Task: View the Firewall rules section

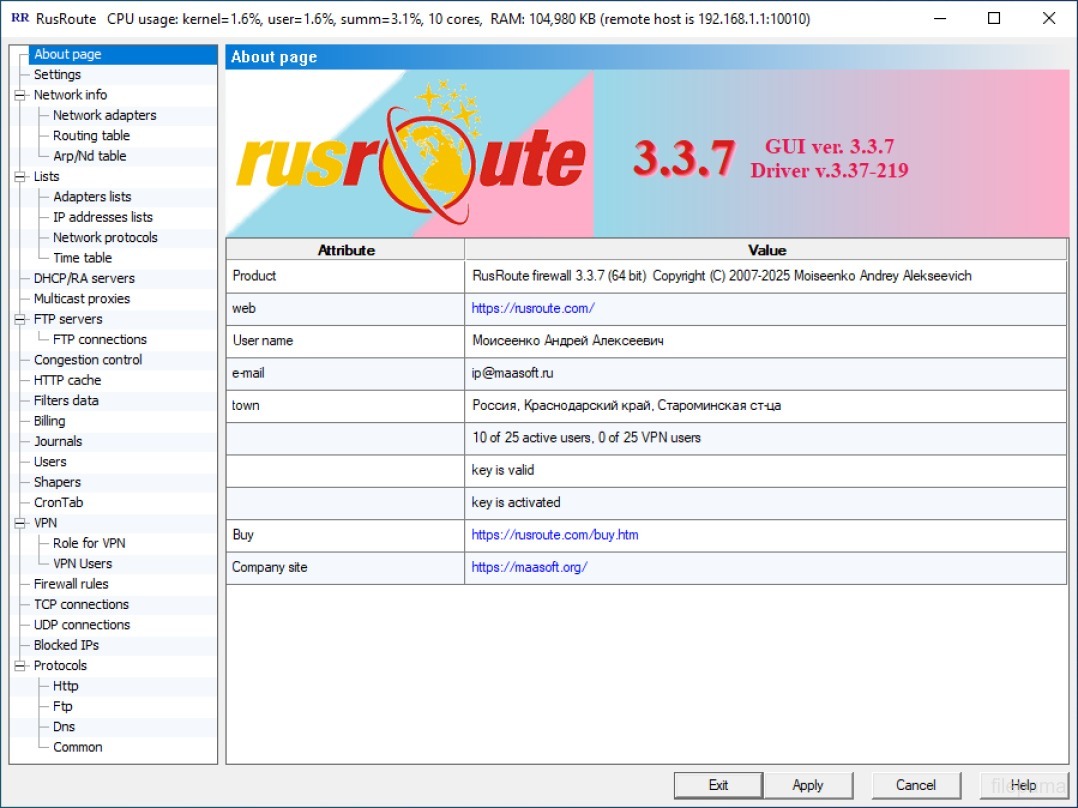Action: coord(71,584)
